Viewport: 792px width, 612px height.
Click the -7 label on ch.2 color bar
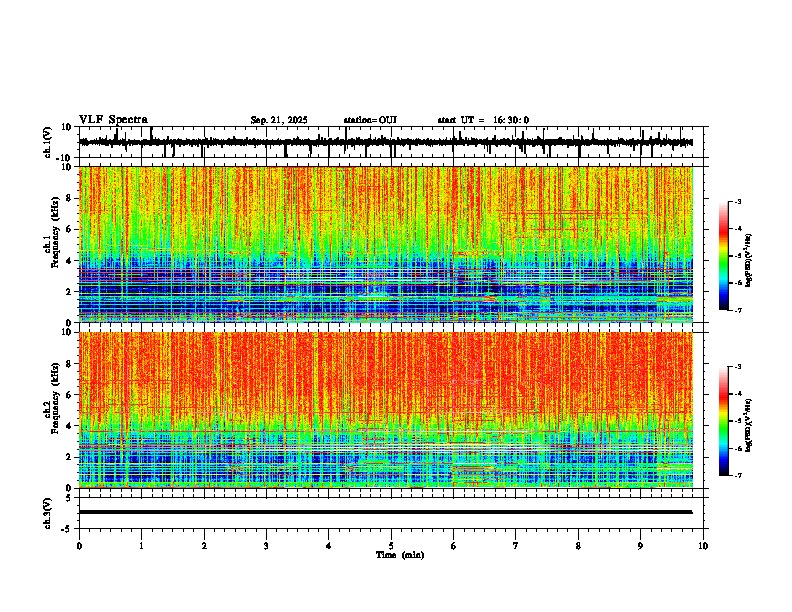coord(738,476)
